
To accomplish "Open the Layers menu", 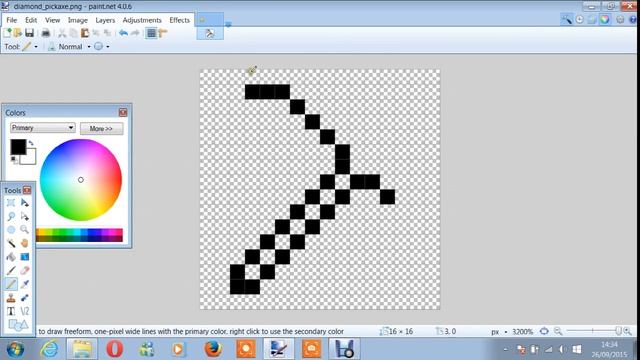I will pos(105,20).
